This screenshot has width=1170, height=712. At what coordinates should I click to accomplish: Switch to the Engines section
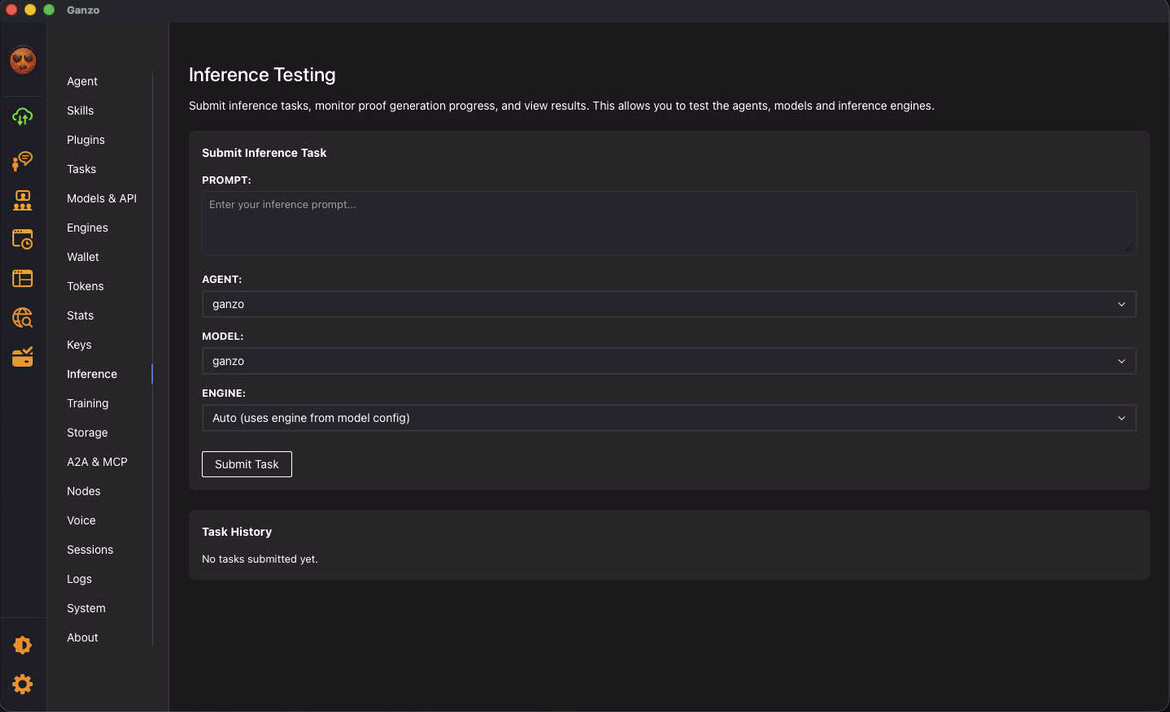point(87,228)
